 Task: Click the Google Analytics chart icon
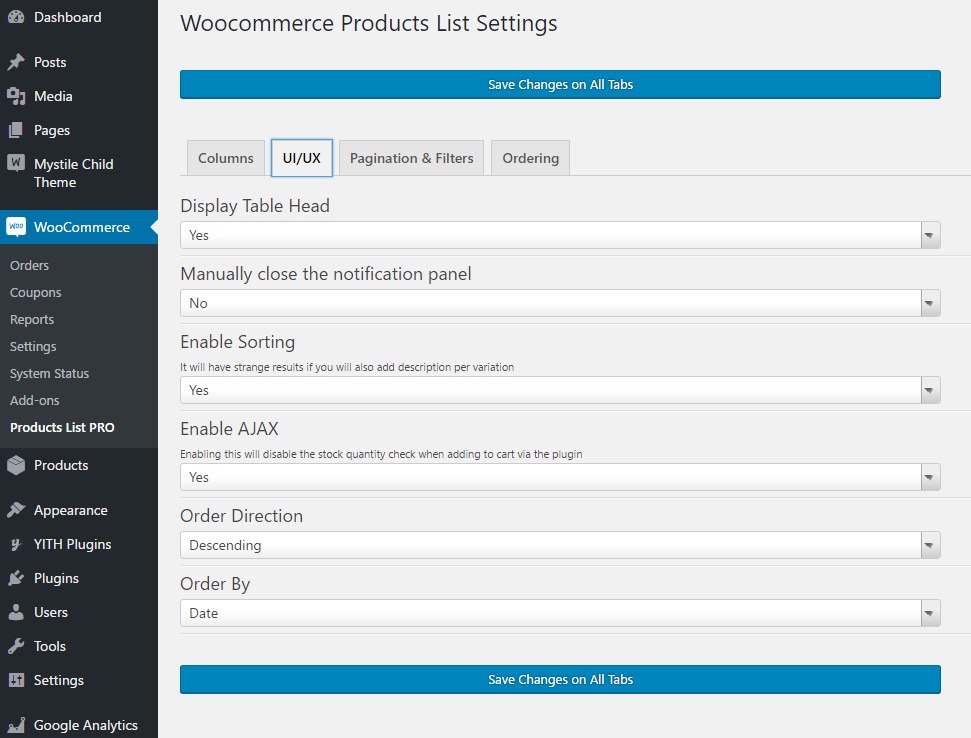(x=16, y=725)
